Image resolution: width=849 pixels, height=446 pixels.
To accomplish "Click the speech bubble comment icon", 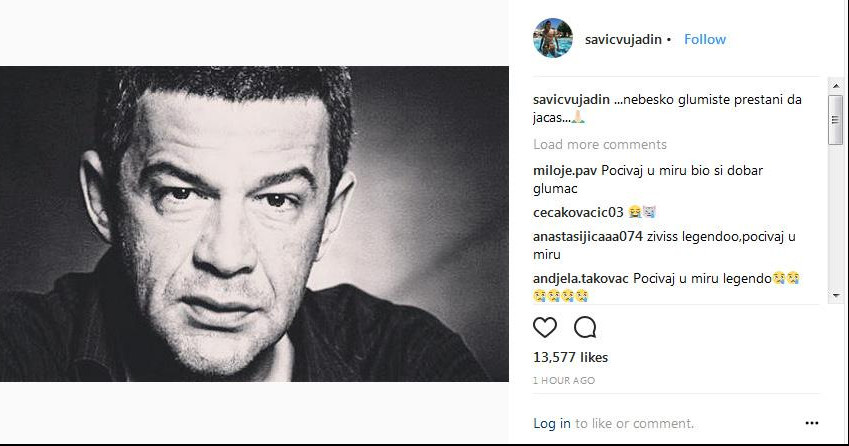I will pyautogui.click(x=585, y=327).
